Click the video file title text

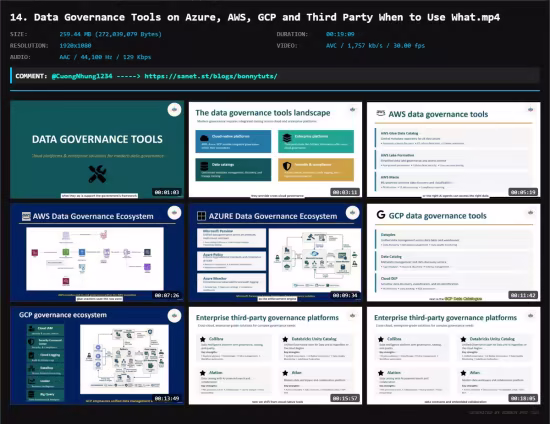[x=255, y=17]
